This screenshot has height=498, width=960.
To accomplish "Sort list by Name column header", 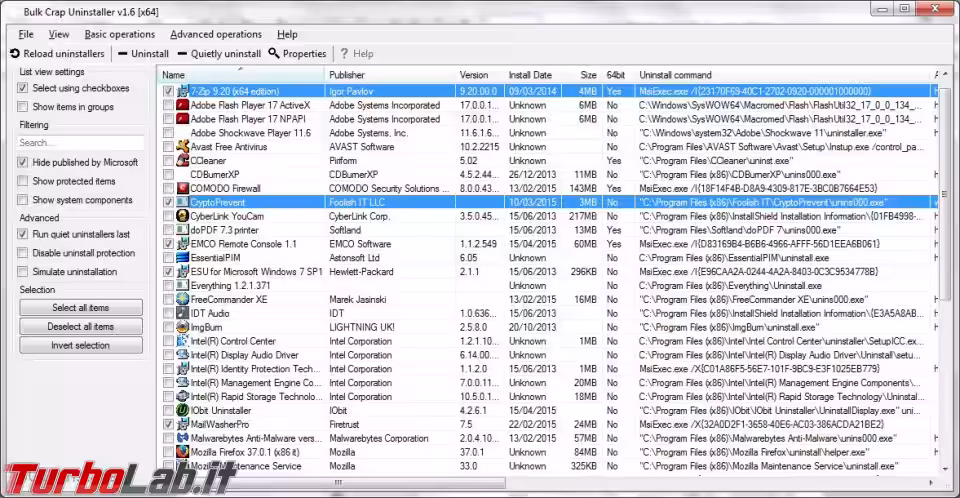I will pyautogui.click(x=241, y=75).
